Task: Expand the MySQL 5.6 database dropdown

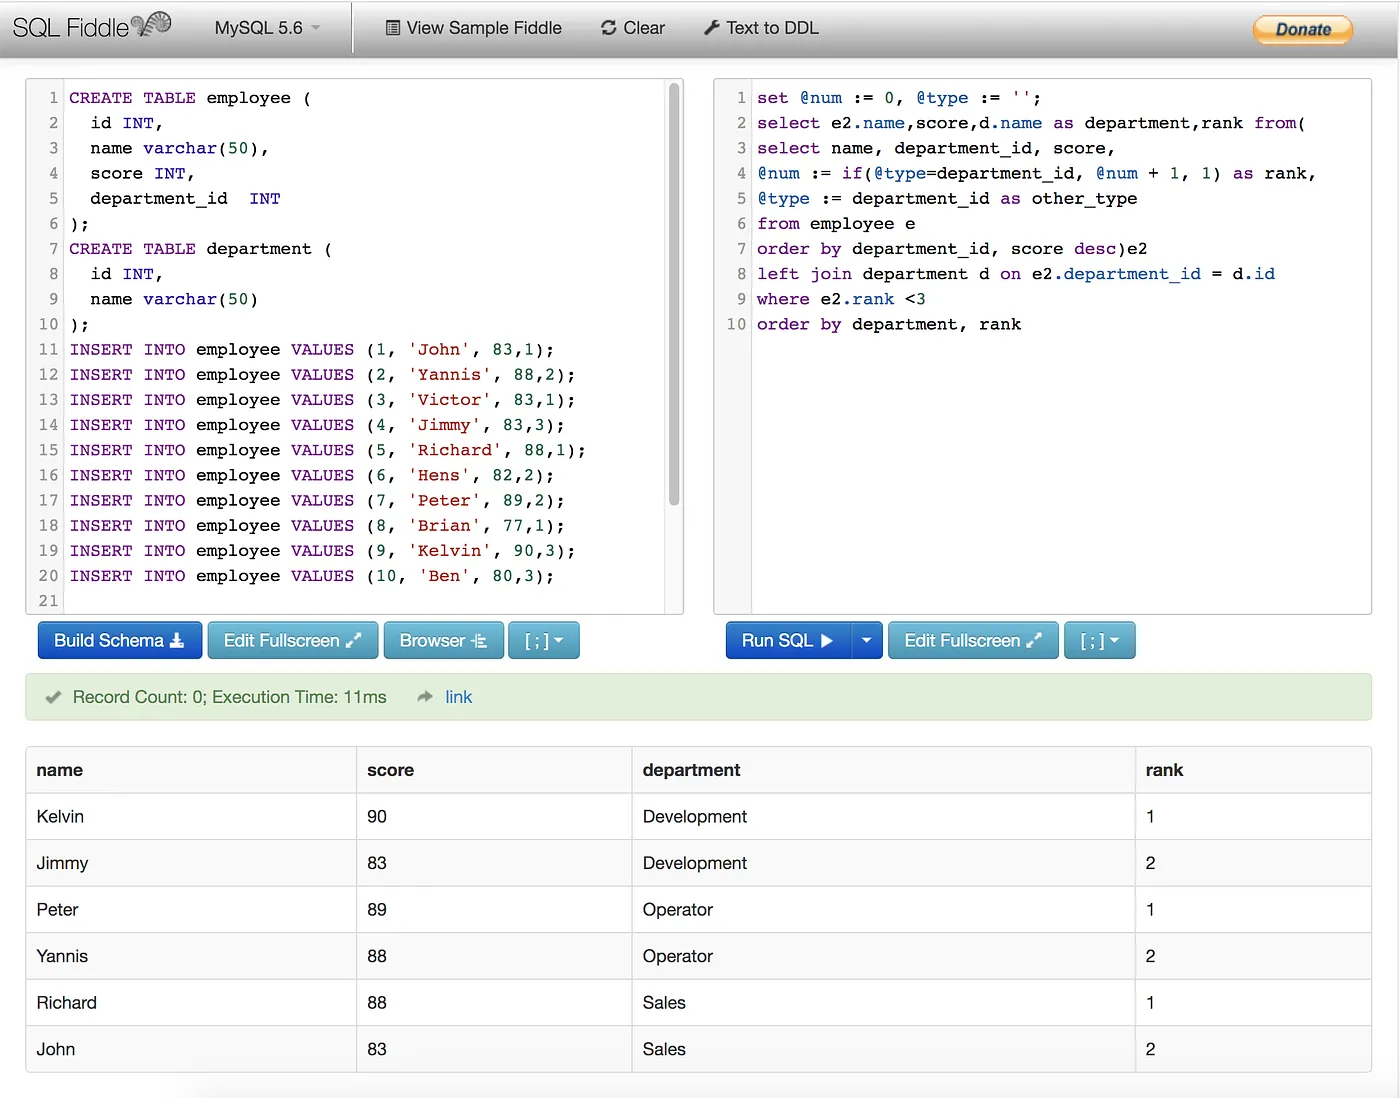Action: (267, 28)
